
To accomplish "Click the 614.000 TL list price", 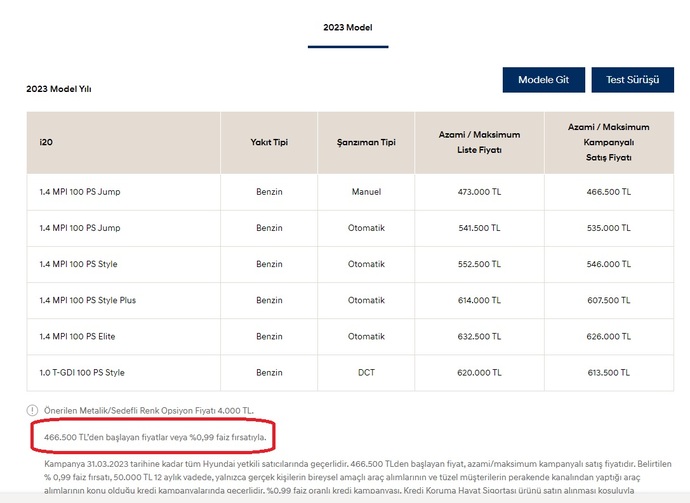I will [x=479, y=300].
